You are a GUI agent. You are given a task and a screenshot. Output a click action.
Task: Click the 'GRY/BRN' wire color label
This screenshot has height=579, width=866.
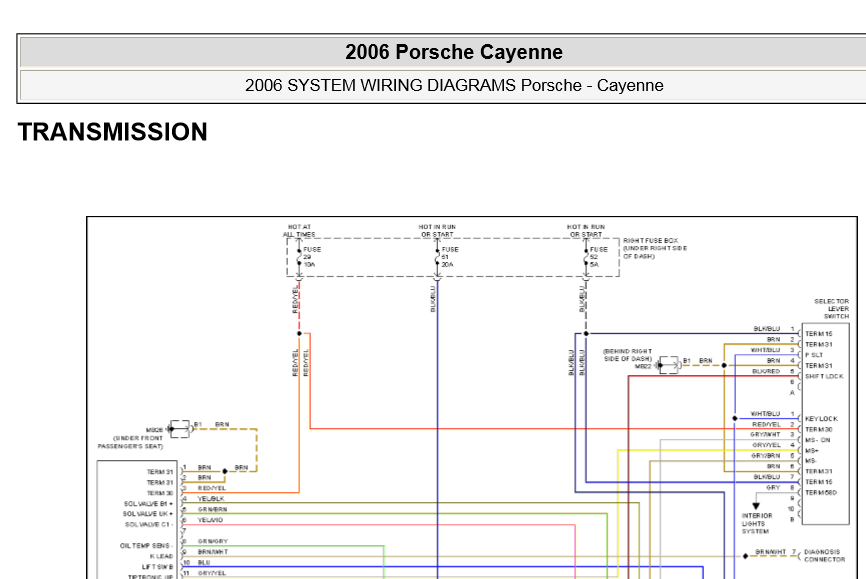pyautogui.click(x=765, y=456)
